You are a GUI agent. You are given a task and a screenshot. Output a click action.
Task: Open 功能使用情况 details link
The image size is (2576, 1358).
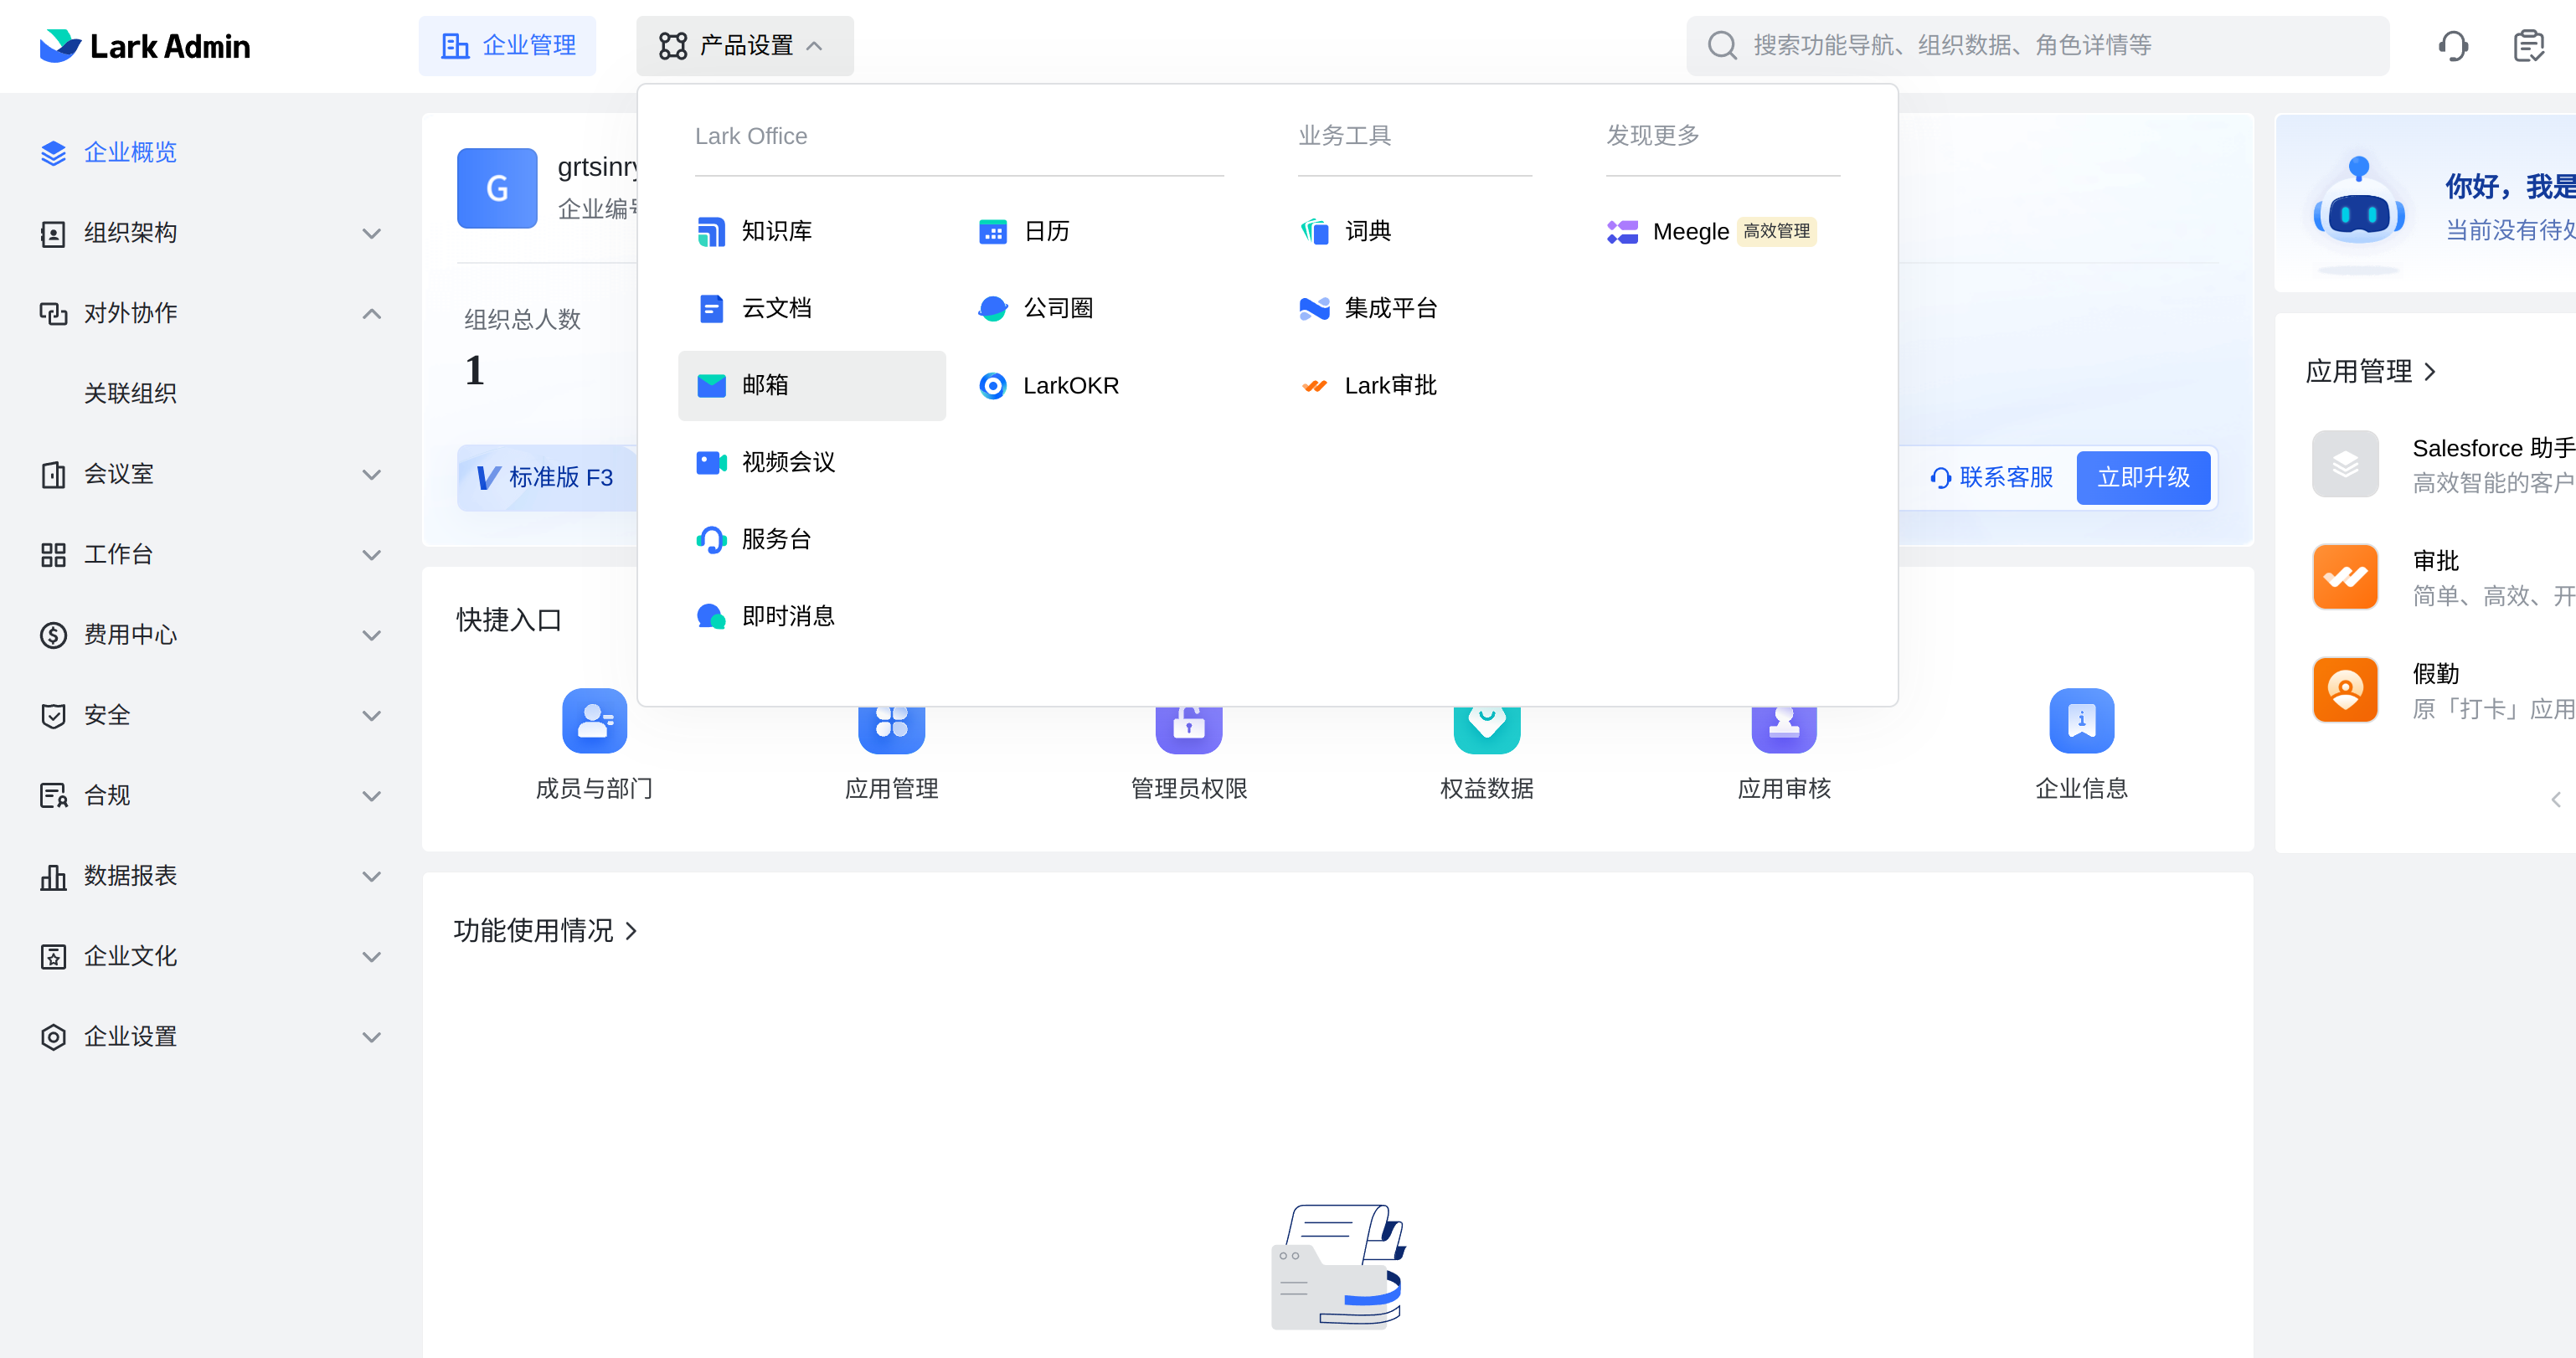tap(545, 931)
